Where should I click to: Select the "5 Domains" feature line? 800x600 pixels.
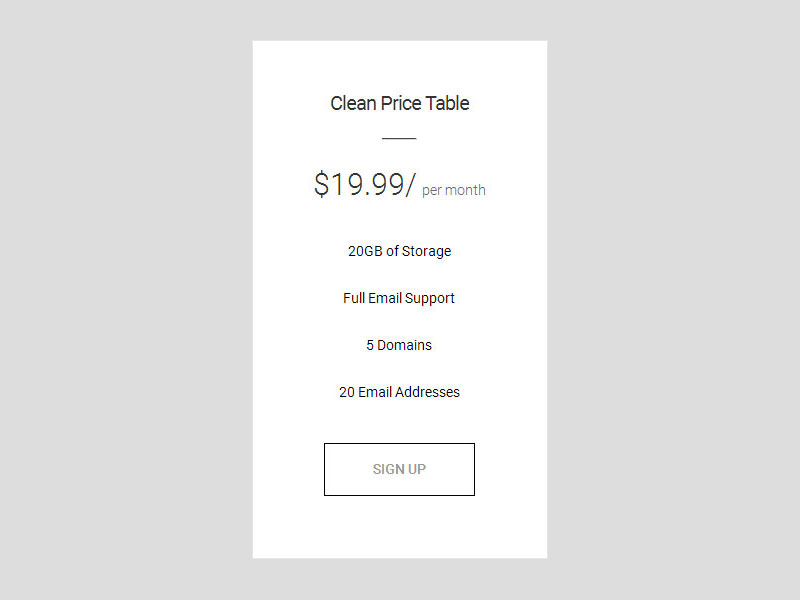[399, 345]
